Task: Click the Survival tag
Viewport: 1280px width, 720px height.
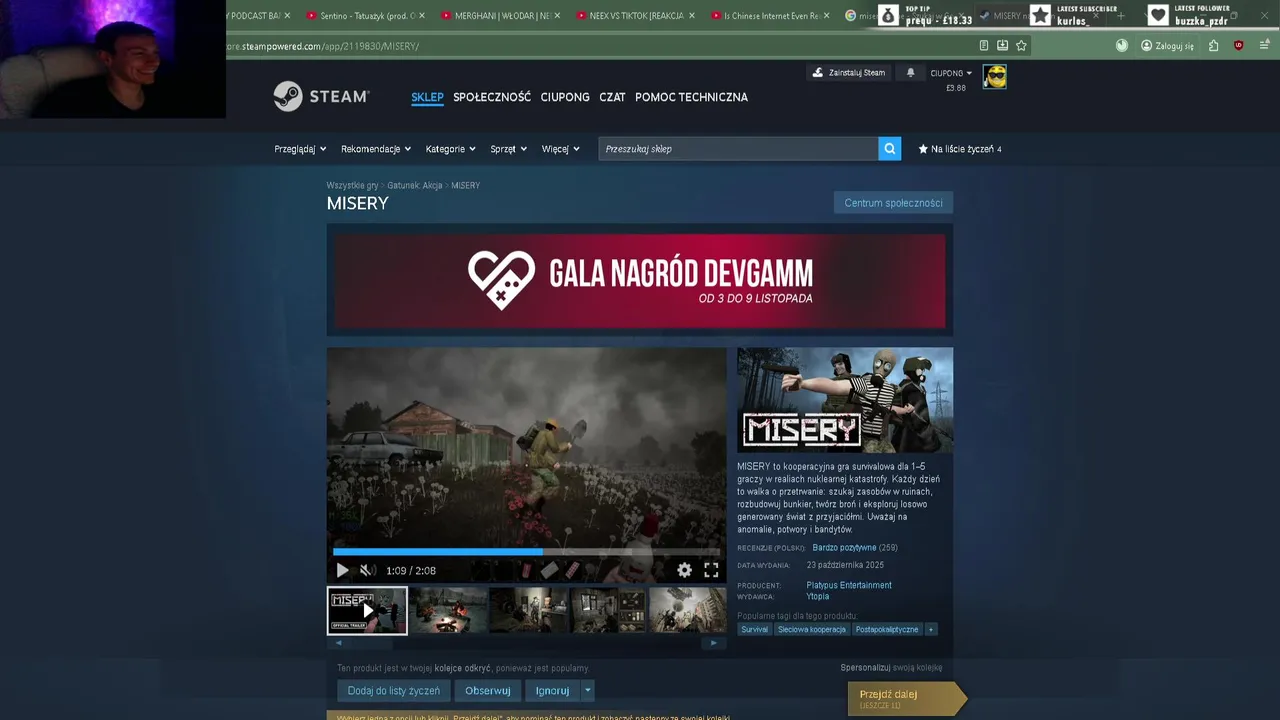Action: [x=755, y=629]
